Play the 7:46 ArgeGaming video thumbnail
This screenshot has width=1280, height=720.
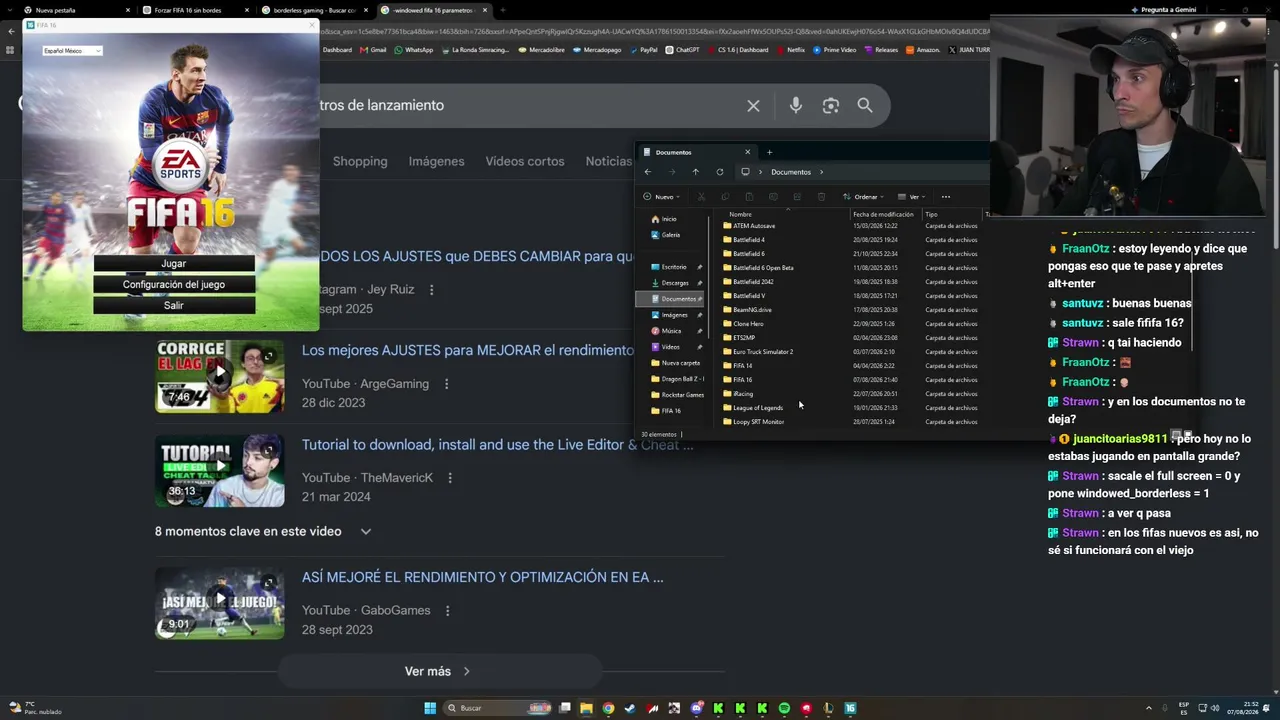[220, 377]
